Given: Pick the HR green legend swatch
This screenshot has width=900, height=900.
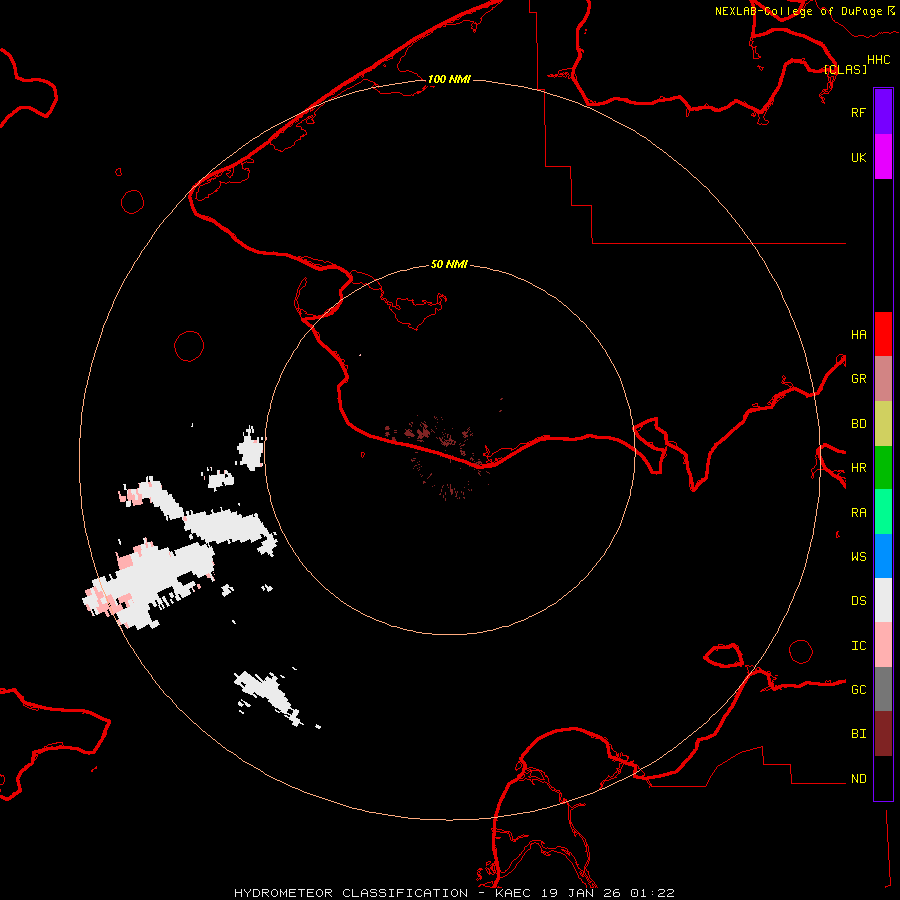Looking at the screenshot, I should tap(883, 468).
